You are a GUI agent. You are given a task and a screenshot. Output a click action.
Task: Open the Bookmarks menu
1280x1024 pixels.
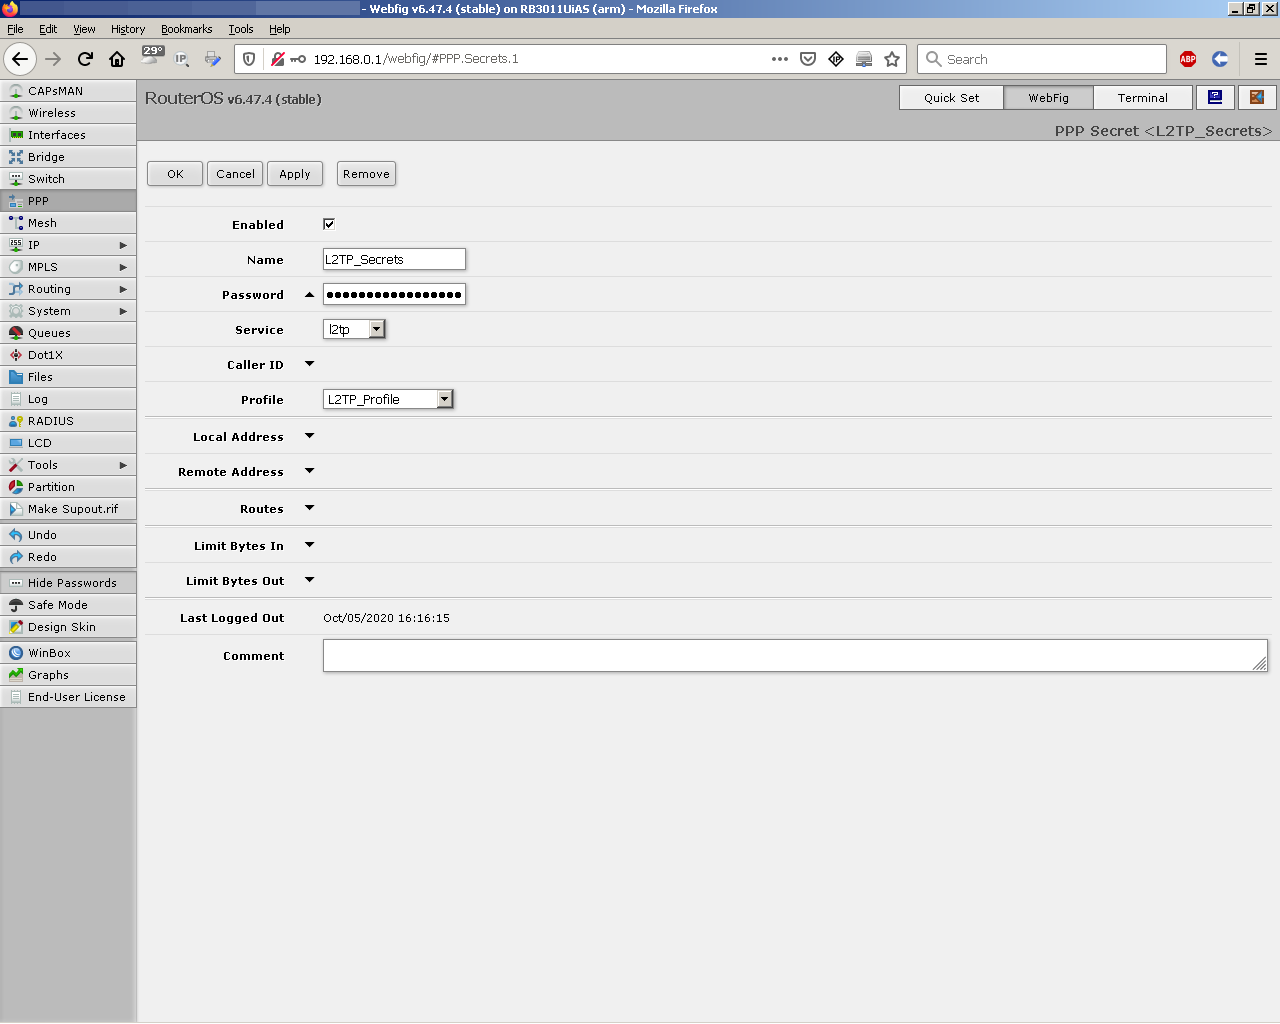pos(187,29)
